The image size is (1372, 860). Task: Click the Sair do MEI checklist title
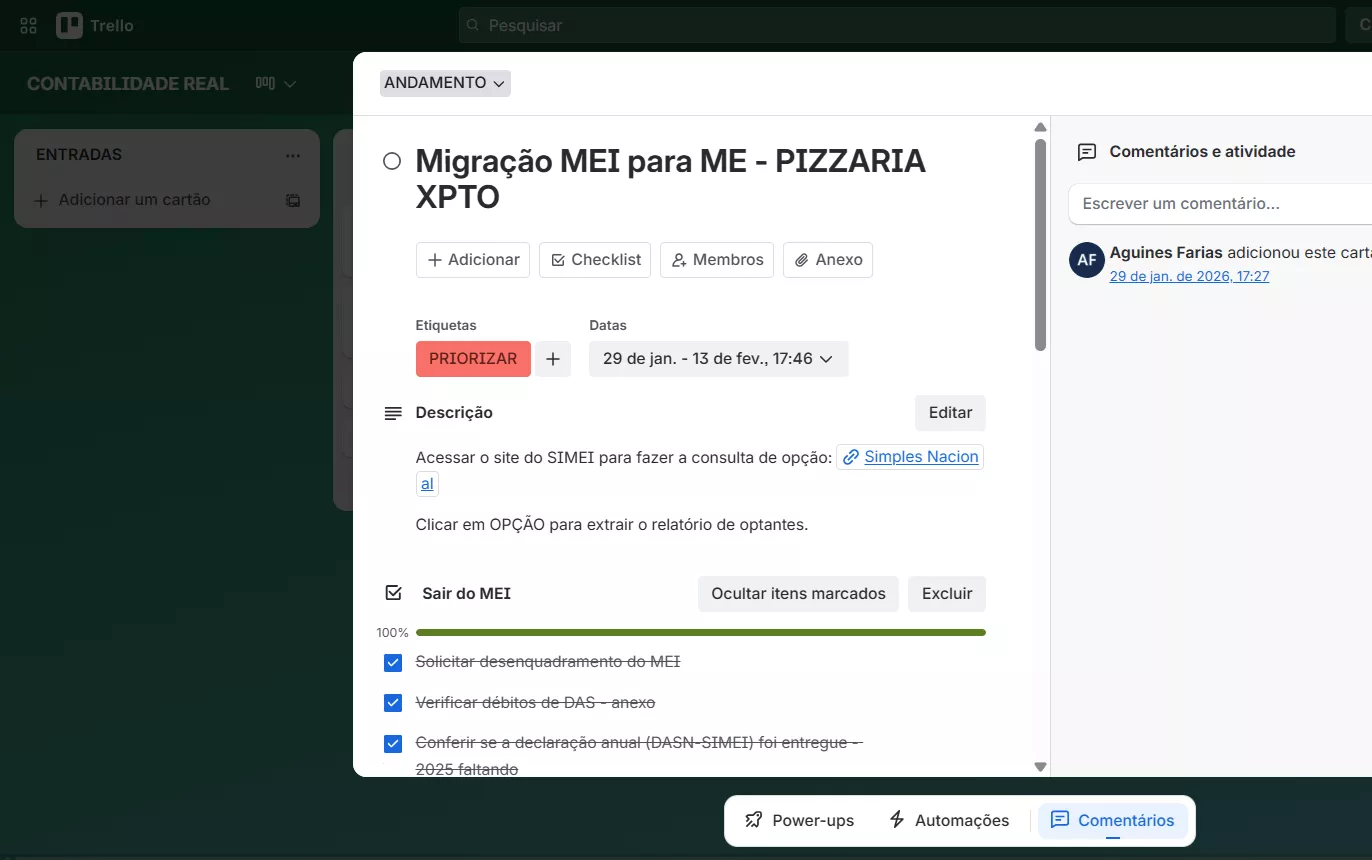tap(466, 594)
